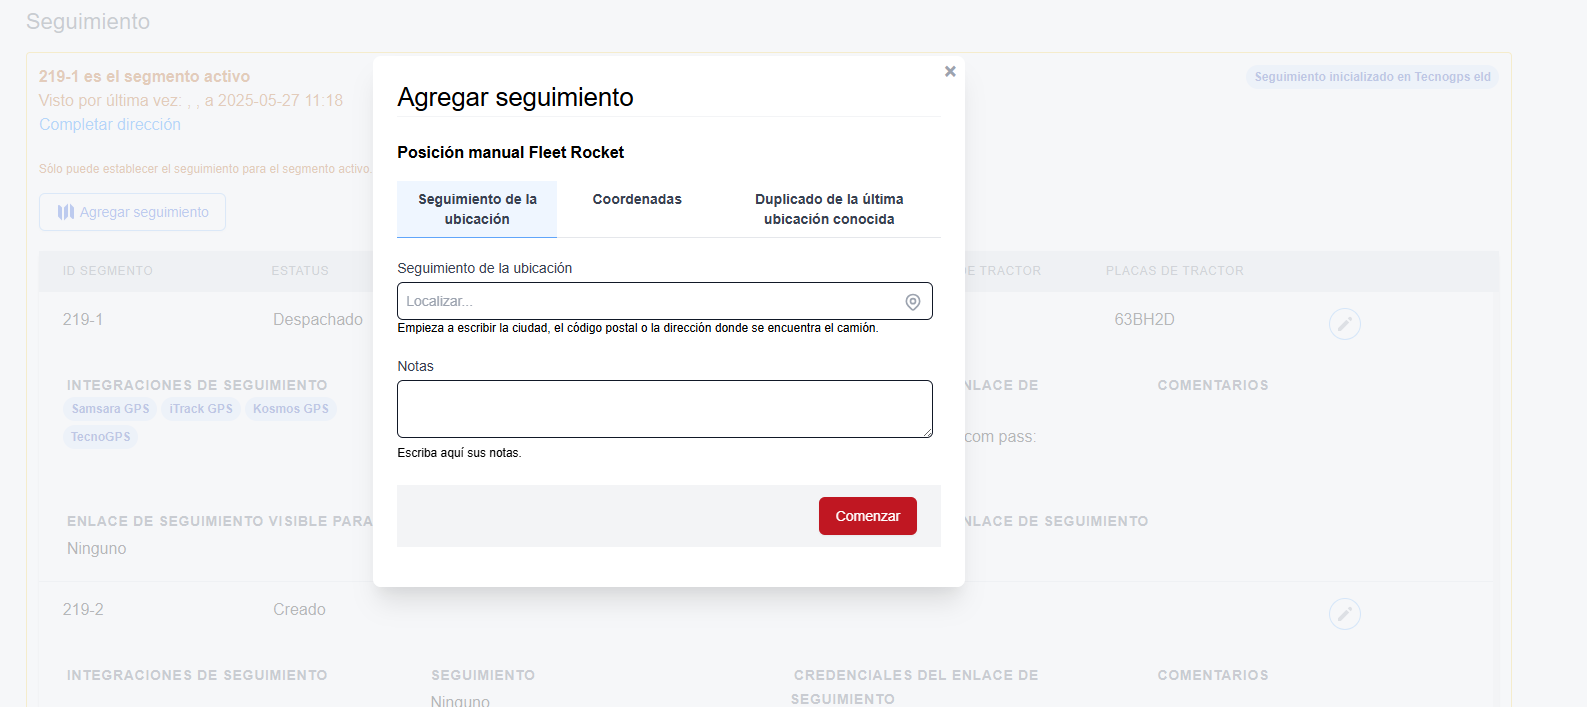Open Duplicado de la última ubicación conocida tab
Screen dimensions: 1587x707
point(829,209)
